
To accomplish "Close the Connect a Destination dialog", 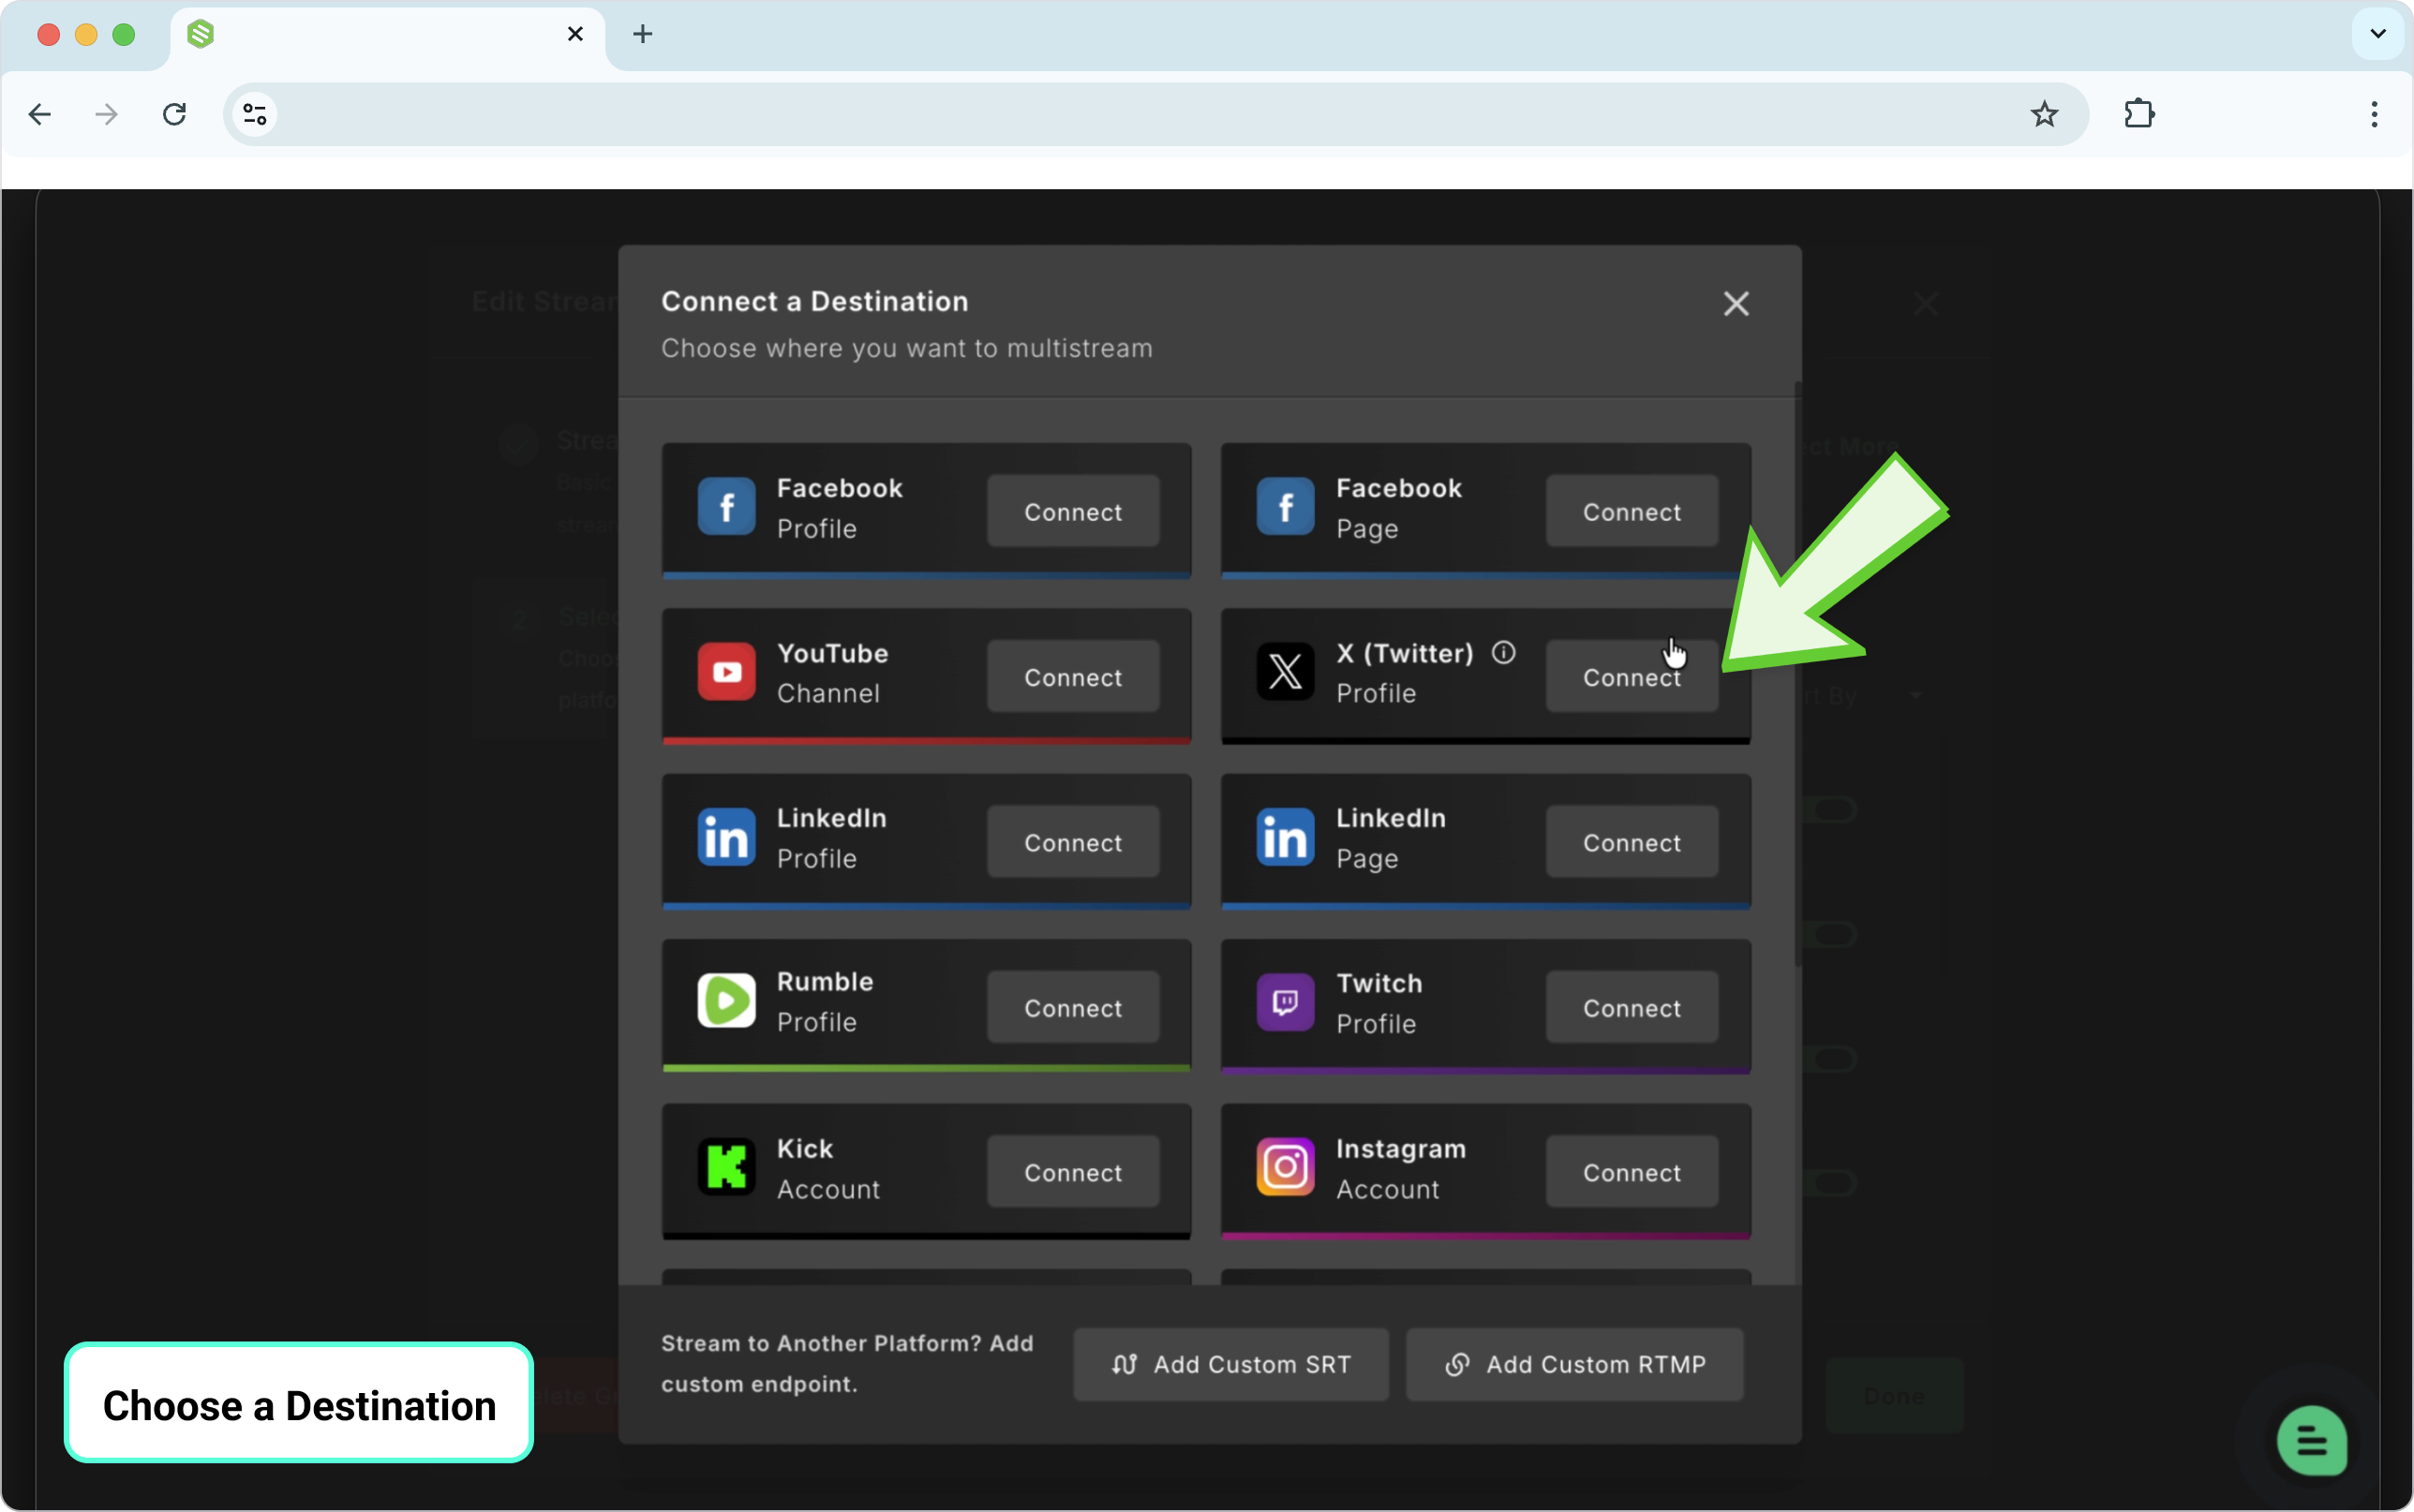I will pyautogui.click(x=1736, y=304).
